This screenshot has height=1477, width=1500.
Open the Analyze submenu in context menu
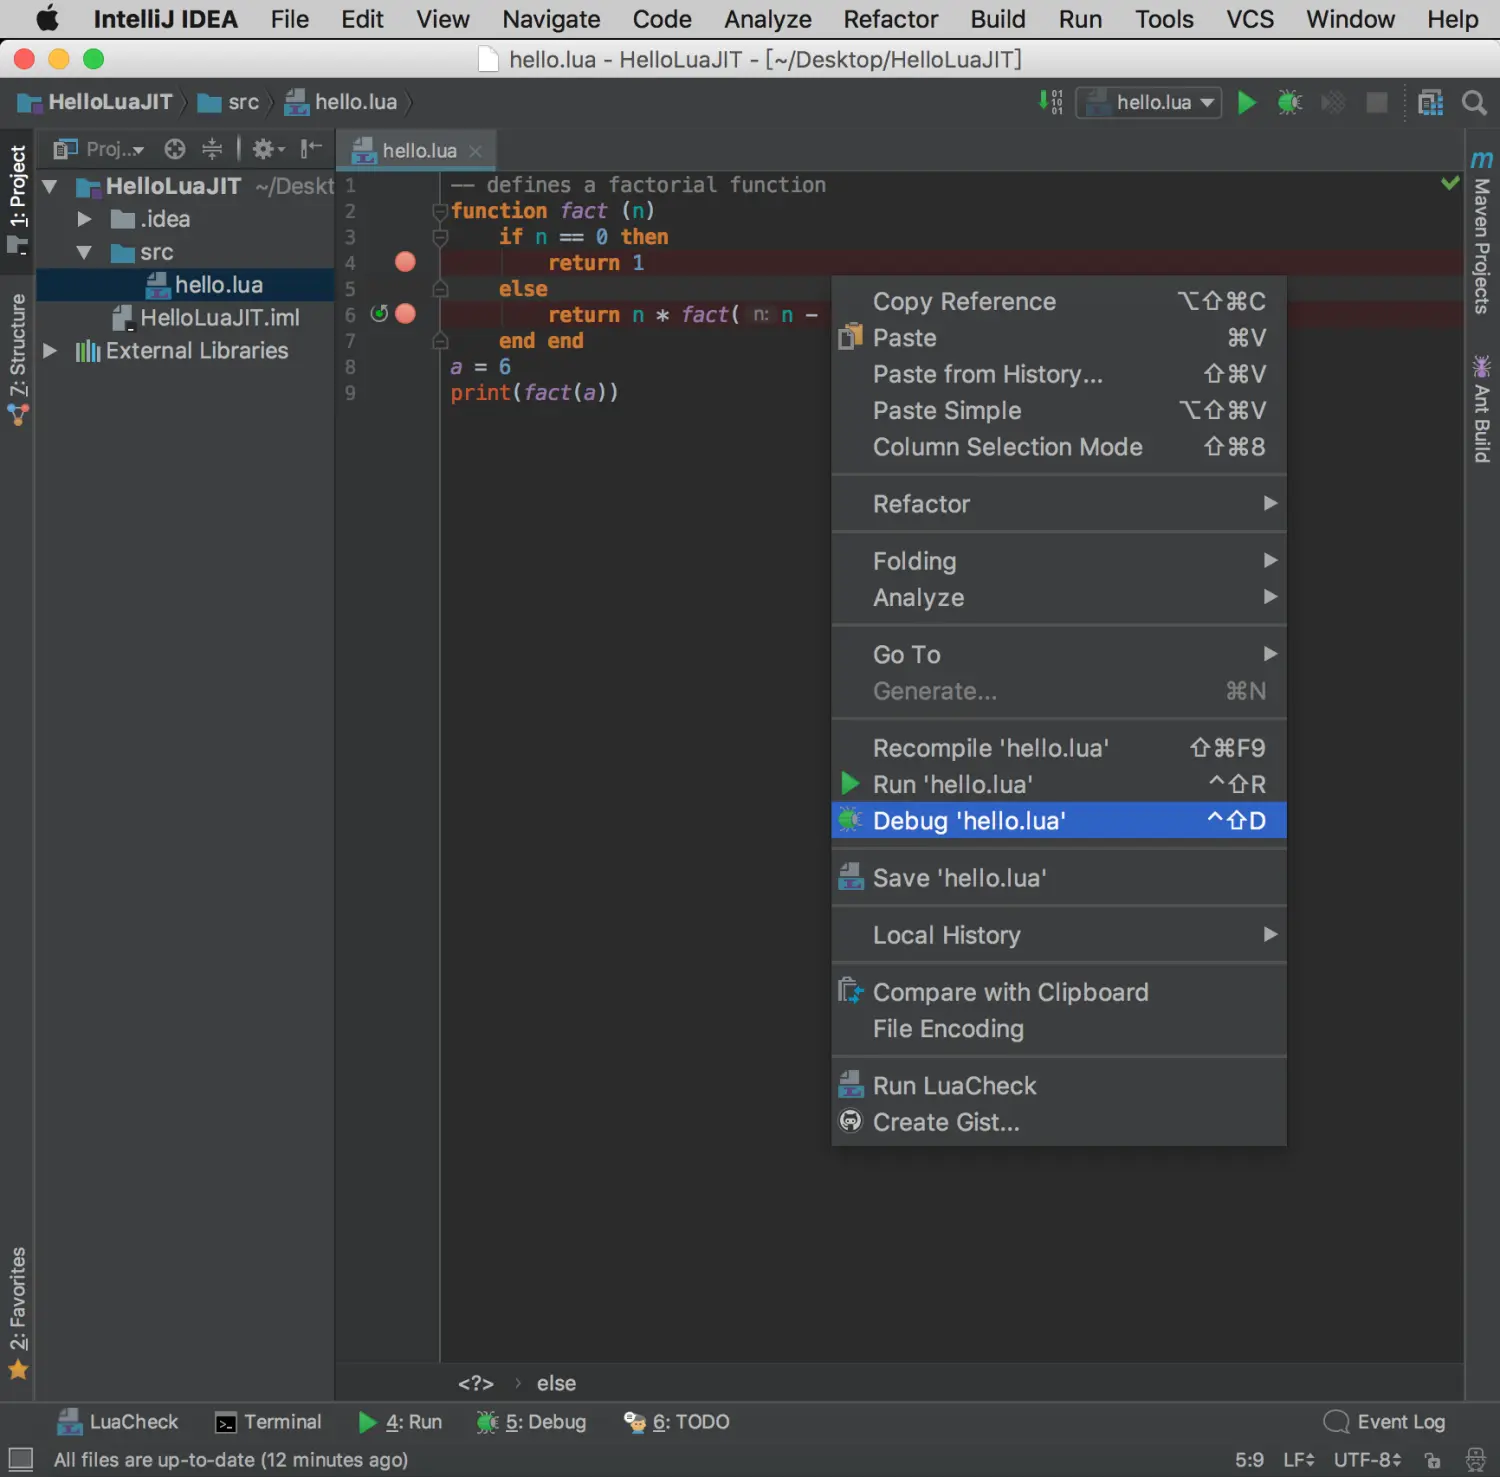point(1059,598)
